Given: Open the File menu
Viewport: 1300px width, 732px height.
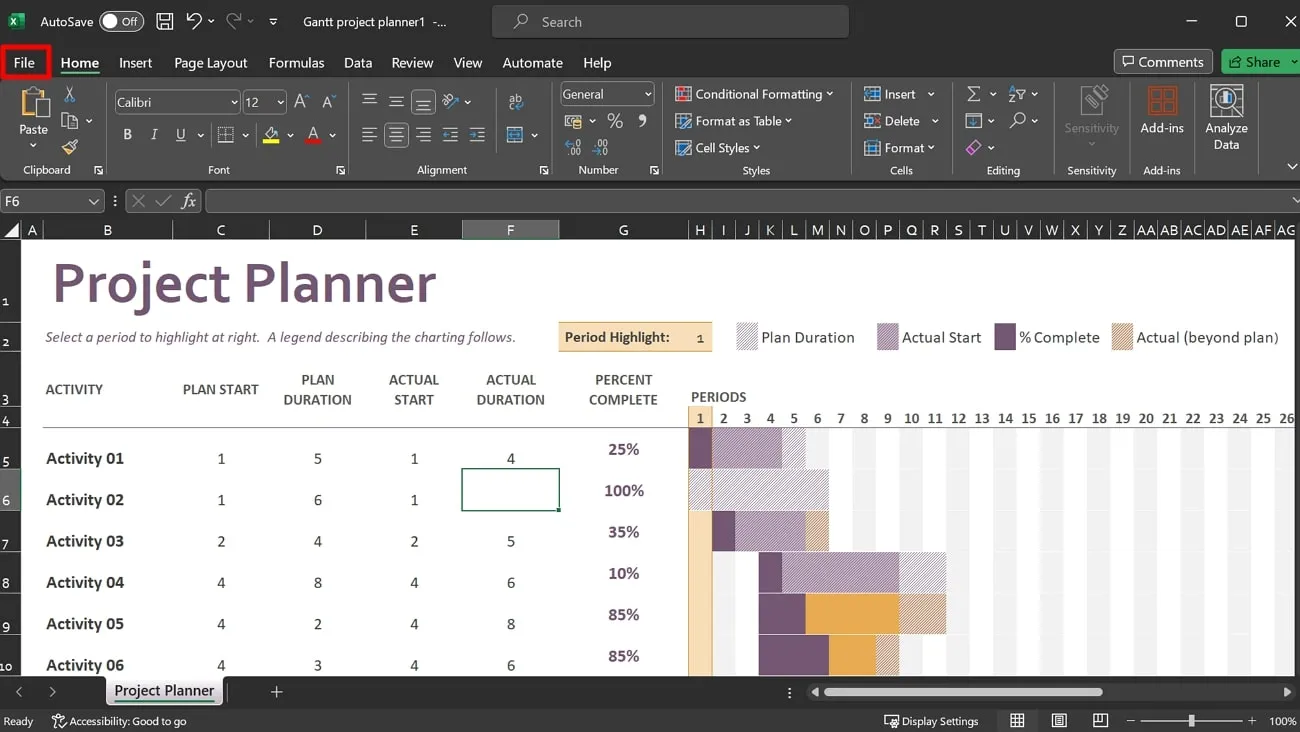Looking at the screenshot, I should [24, 62].
